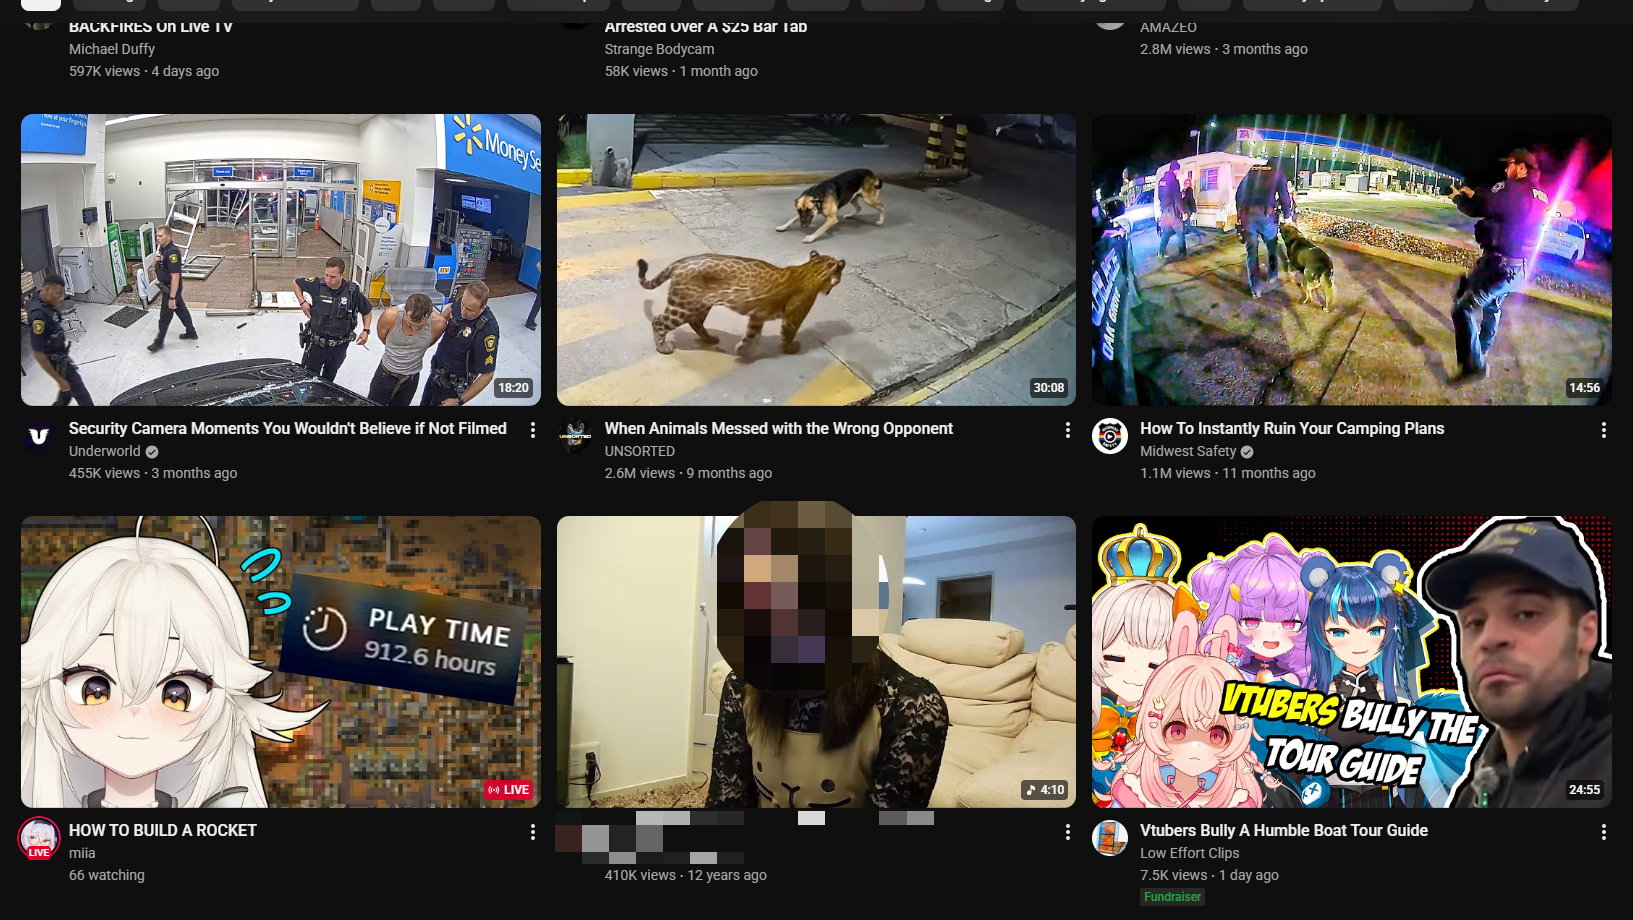The height and width of the screenshot is (920, 1633).
Task: Open the Midwest Safety channel avatar
Action: (x=1110, y=437)
